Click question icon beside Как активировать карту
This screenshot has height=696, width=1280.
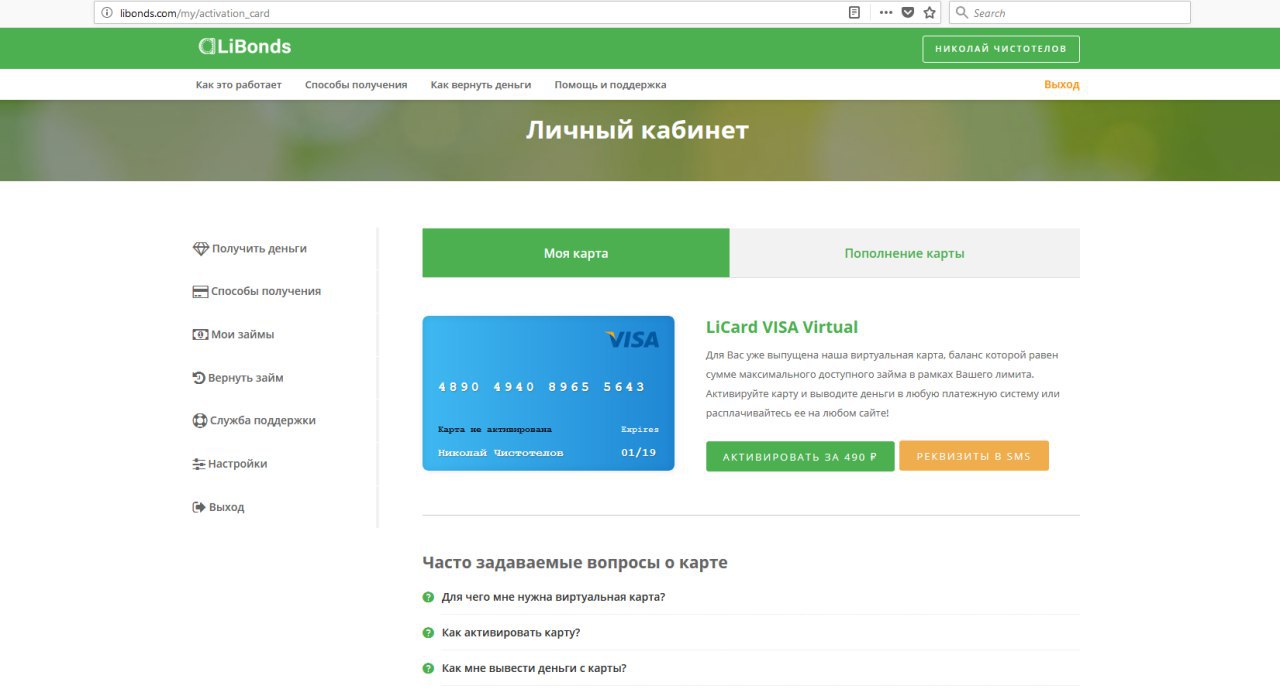click(428, 633)
